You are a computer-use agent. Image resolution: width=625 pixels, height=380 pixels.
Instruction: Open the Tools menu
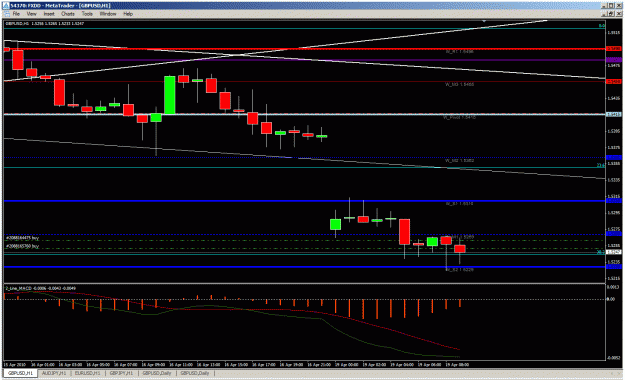coord(87,14)
